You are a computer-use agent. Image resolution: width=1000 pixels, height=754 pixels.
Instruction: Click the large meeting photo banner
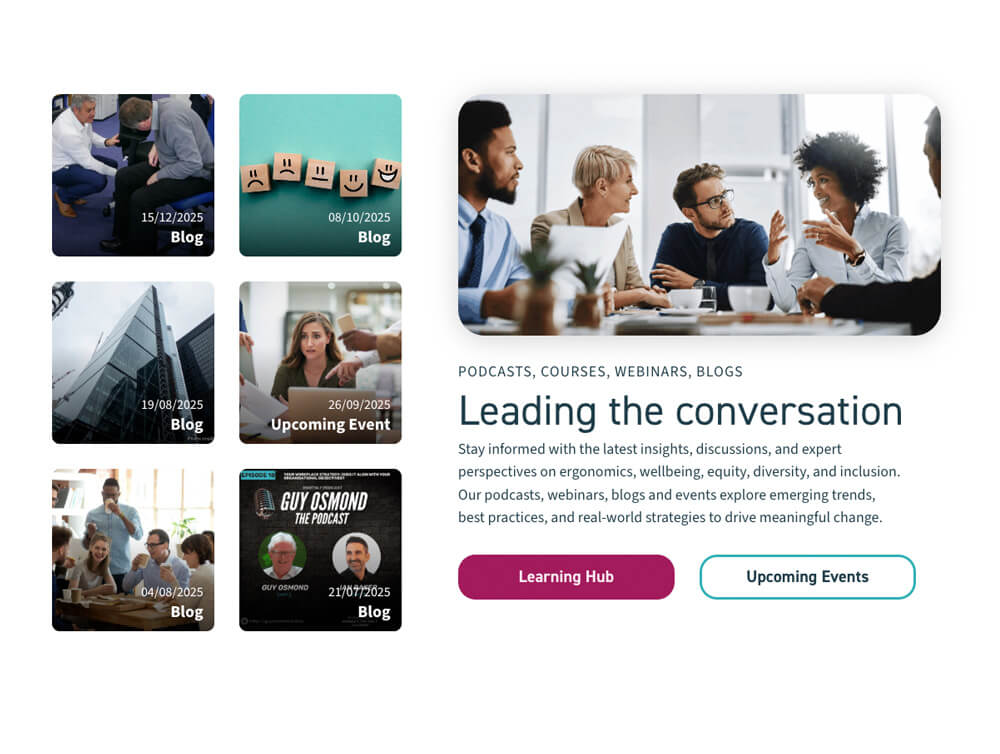tap(699, 214)
